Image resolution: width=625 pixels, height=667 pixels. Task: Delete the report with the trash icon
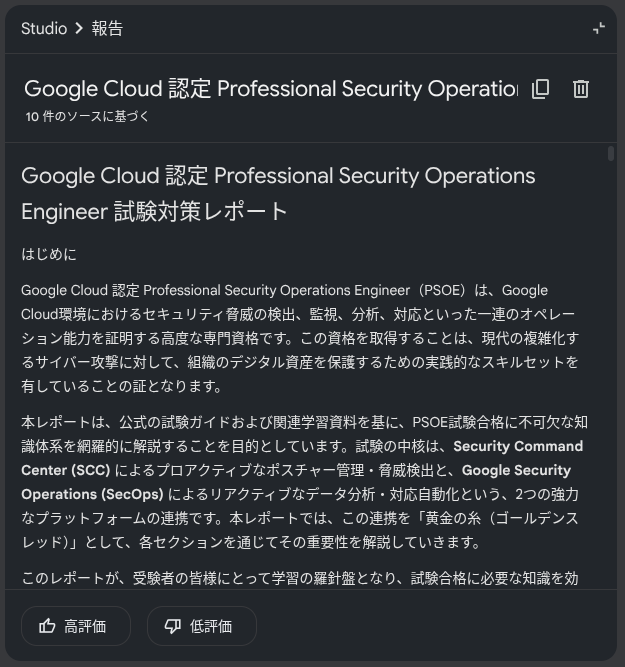tap(580, 89)
